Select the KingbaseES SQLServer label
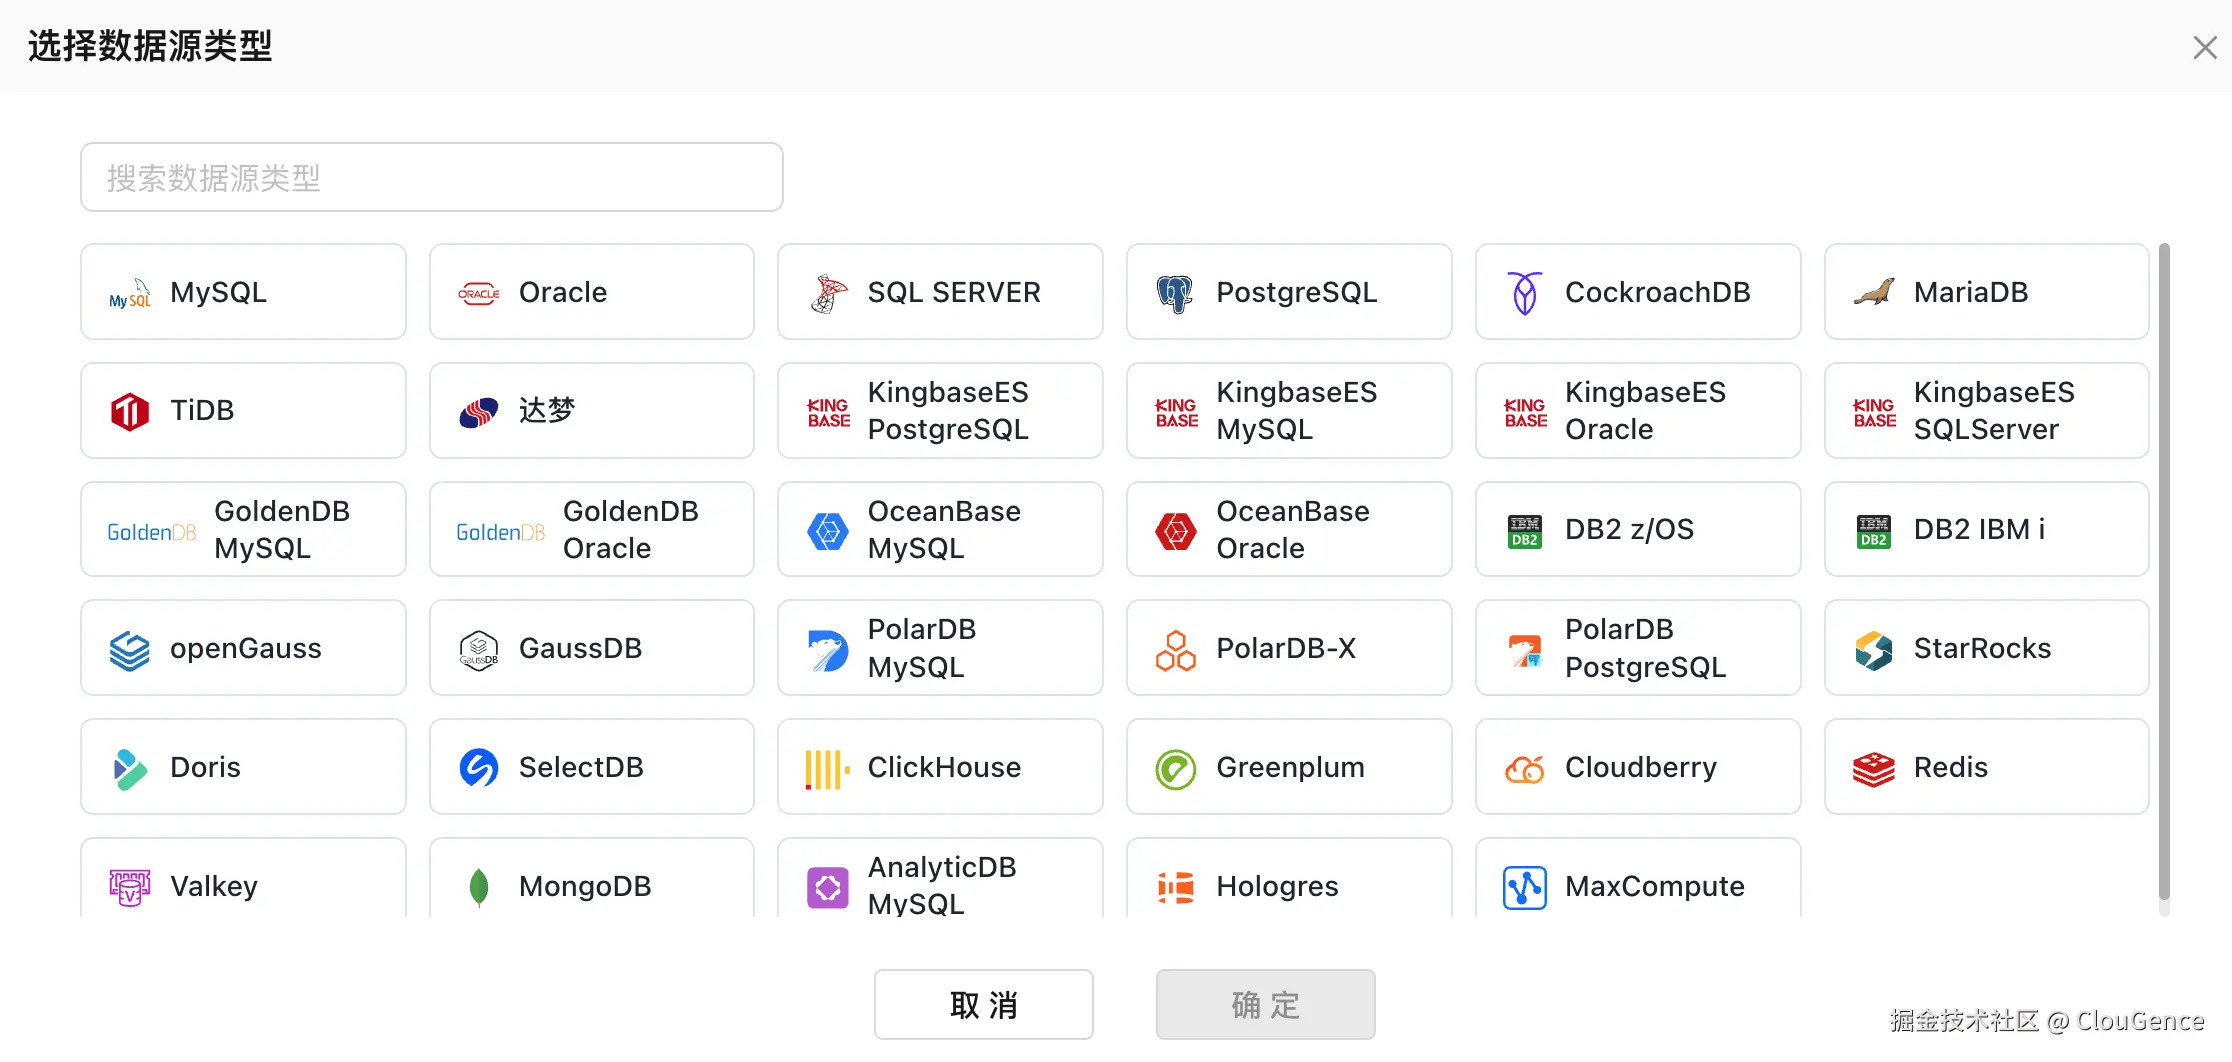Image resolution: width=2232 pixels, height=1062 pixels. point(1994,411)
